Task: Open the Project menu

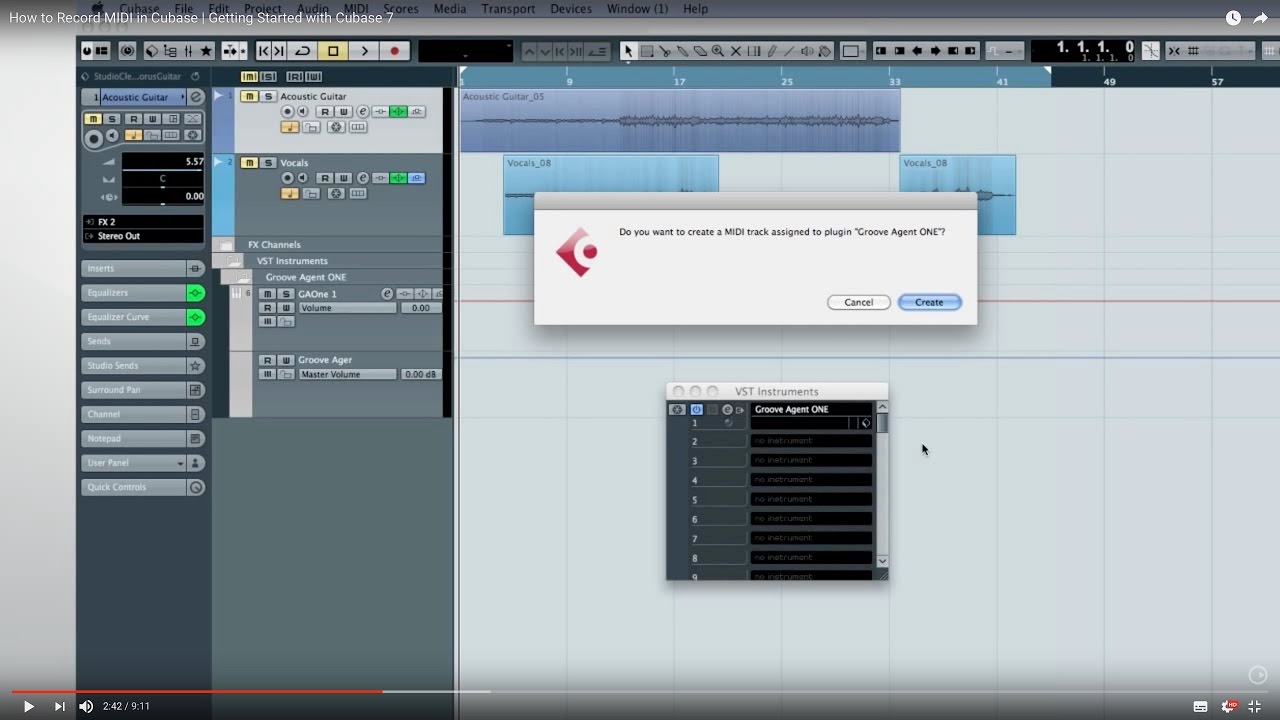Action: pos(263,9)
